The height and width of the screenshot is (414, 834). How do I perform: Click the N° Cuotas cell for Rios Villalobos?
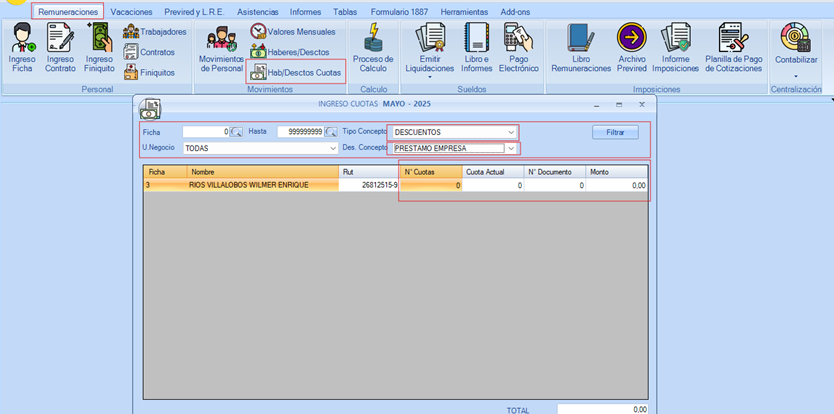[431, 185]
